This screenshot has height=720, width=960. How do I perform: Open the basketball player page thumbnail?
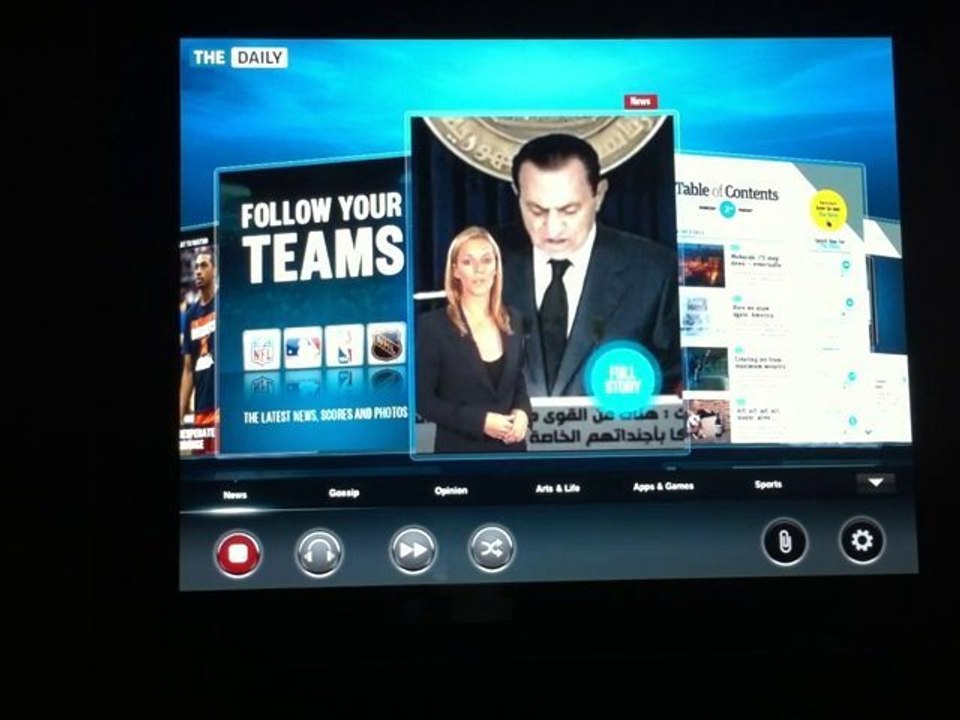(x=198, y=343)
